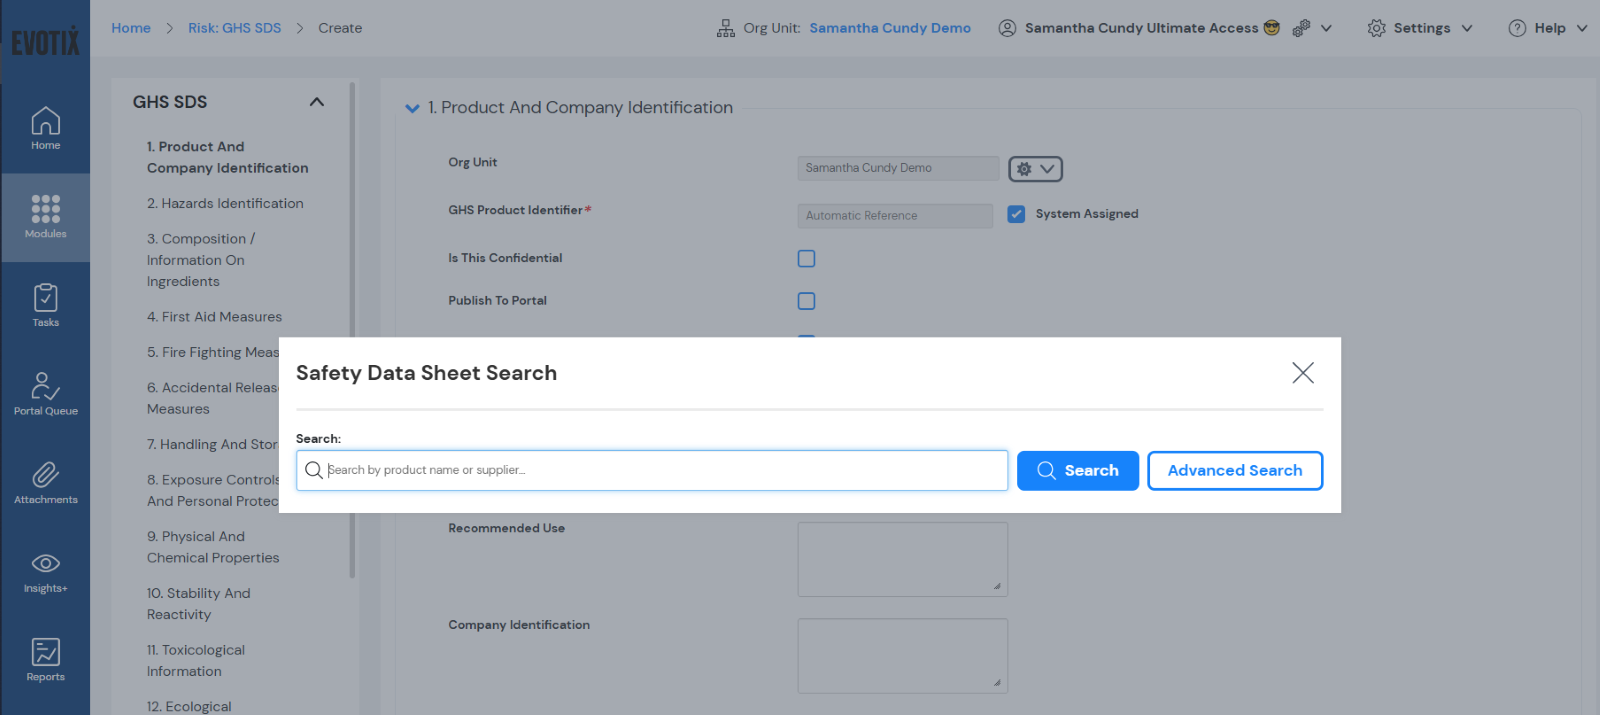Close the Safety Data Sheet Search dialog
The width and height of the screenshot is (1600, 715).
click(x=1302, y=373)
